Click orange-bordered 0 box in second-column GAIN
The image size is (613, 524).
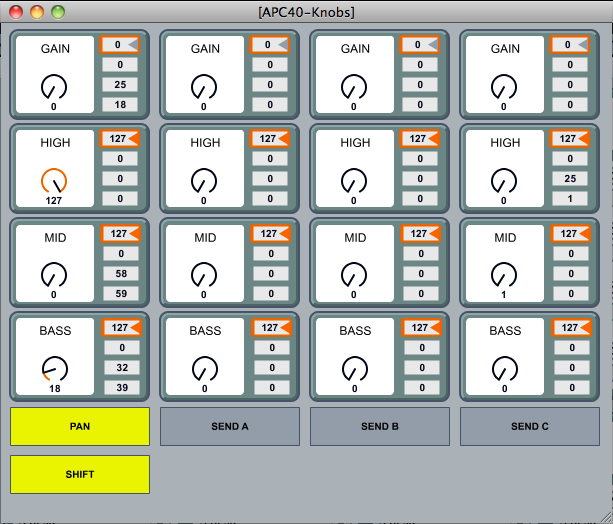(x=270, y=45)
